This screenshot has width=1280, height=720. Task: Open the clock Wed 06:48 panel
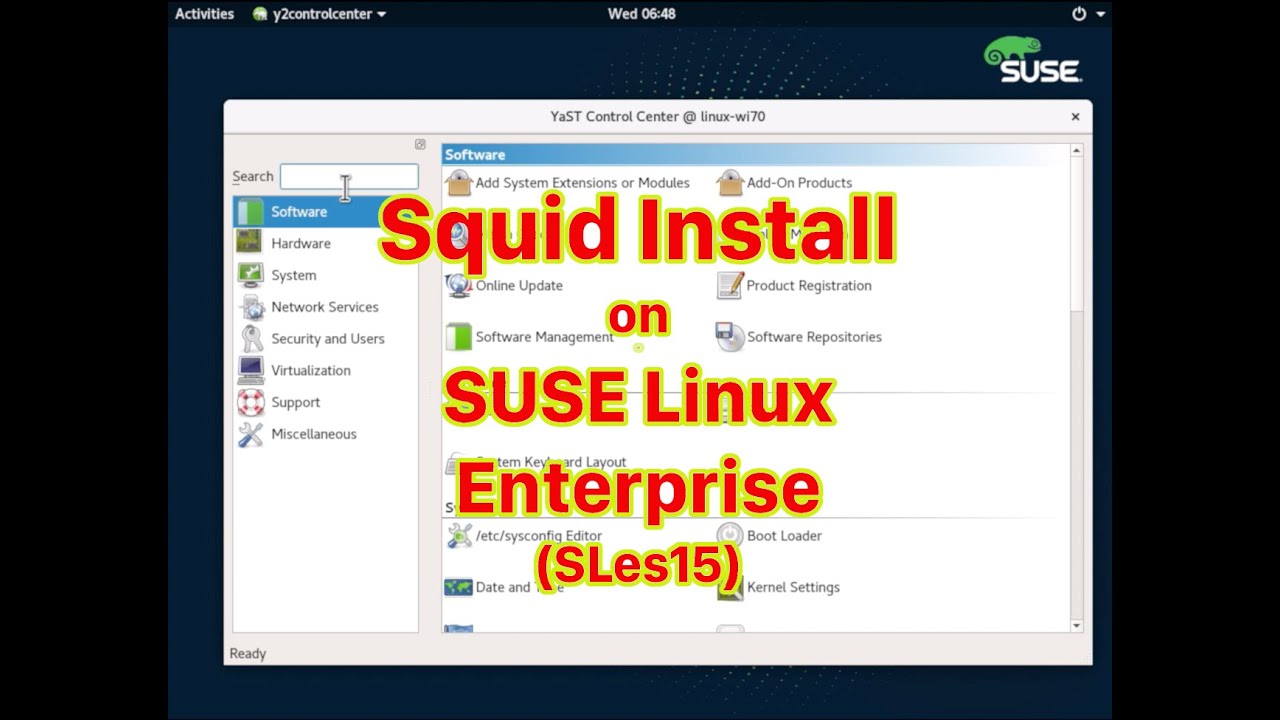pyautogui.click(x=641, y=14)
